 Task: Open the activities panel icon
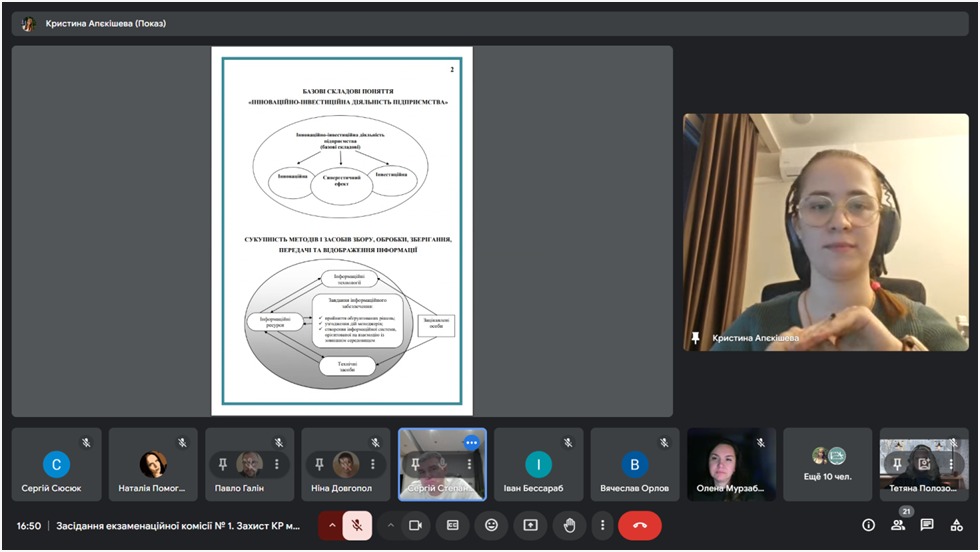956,525
